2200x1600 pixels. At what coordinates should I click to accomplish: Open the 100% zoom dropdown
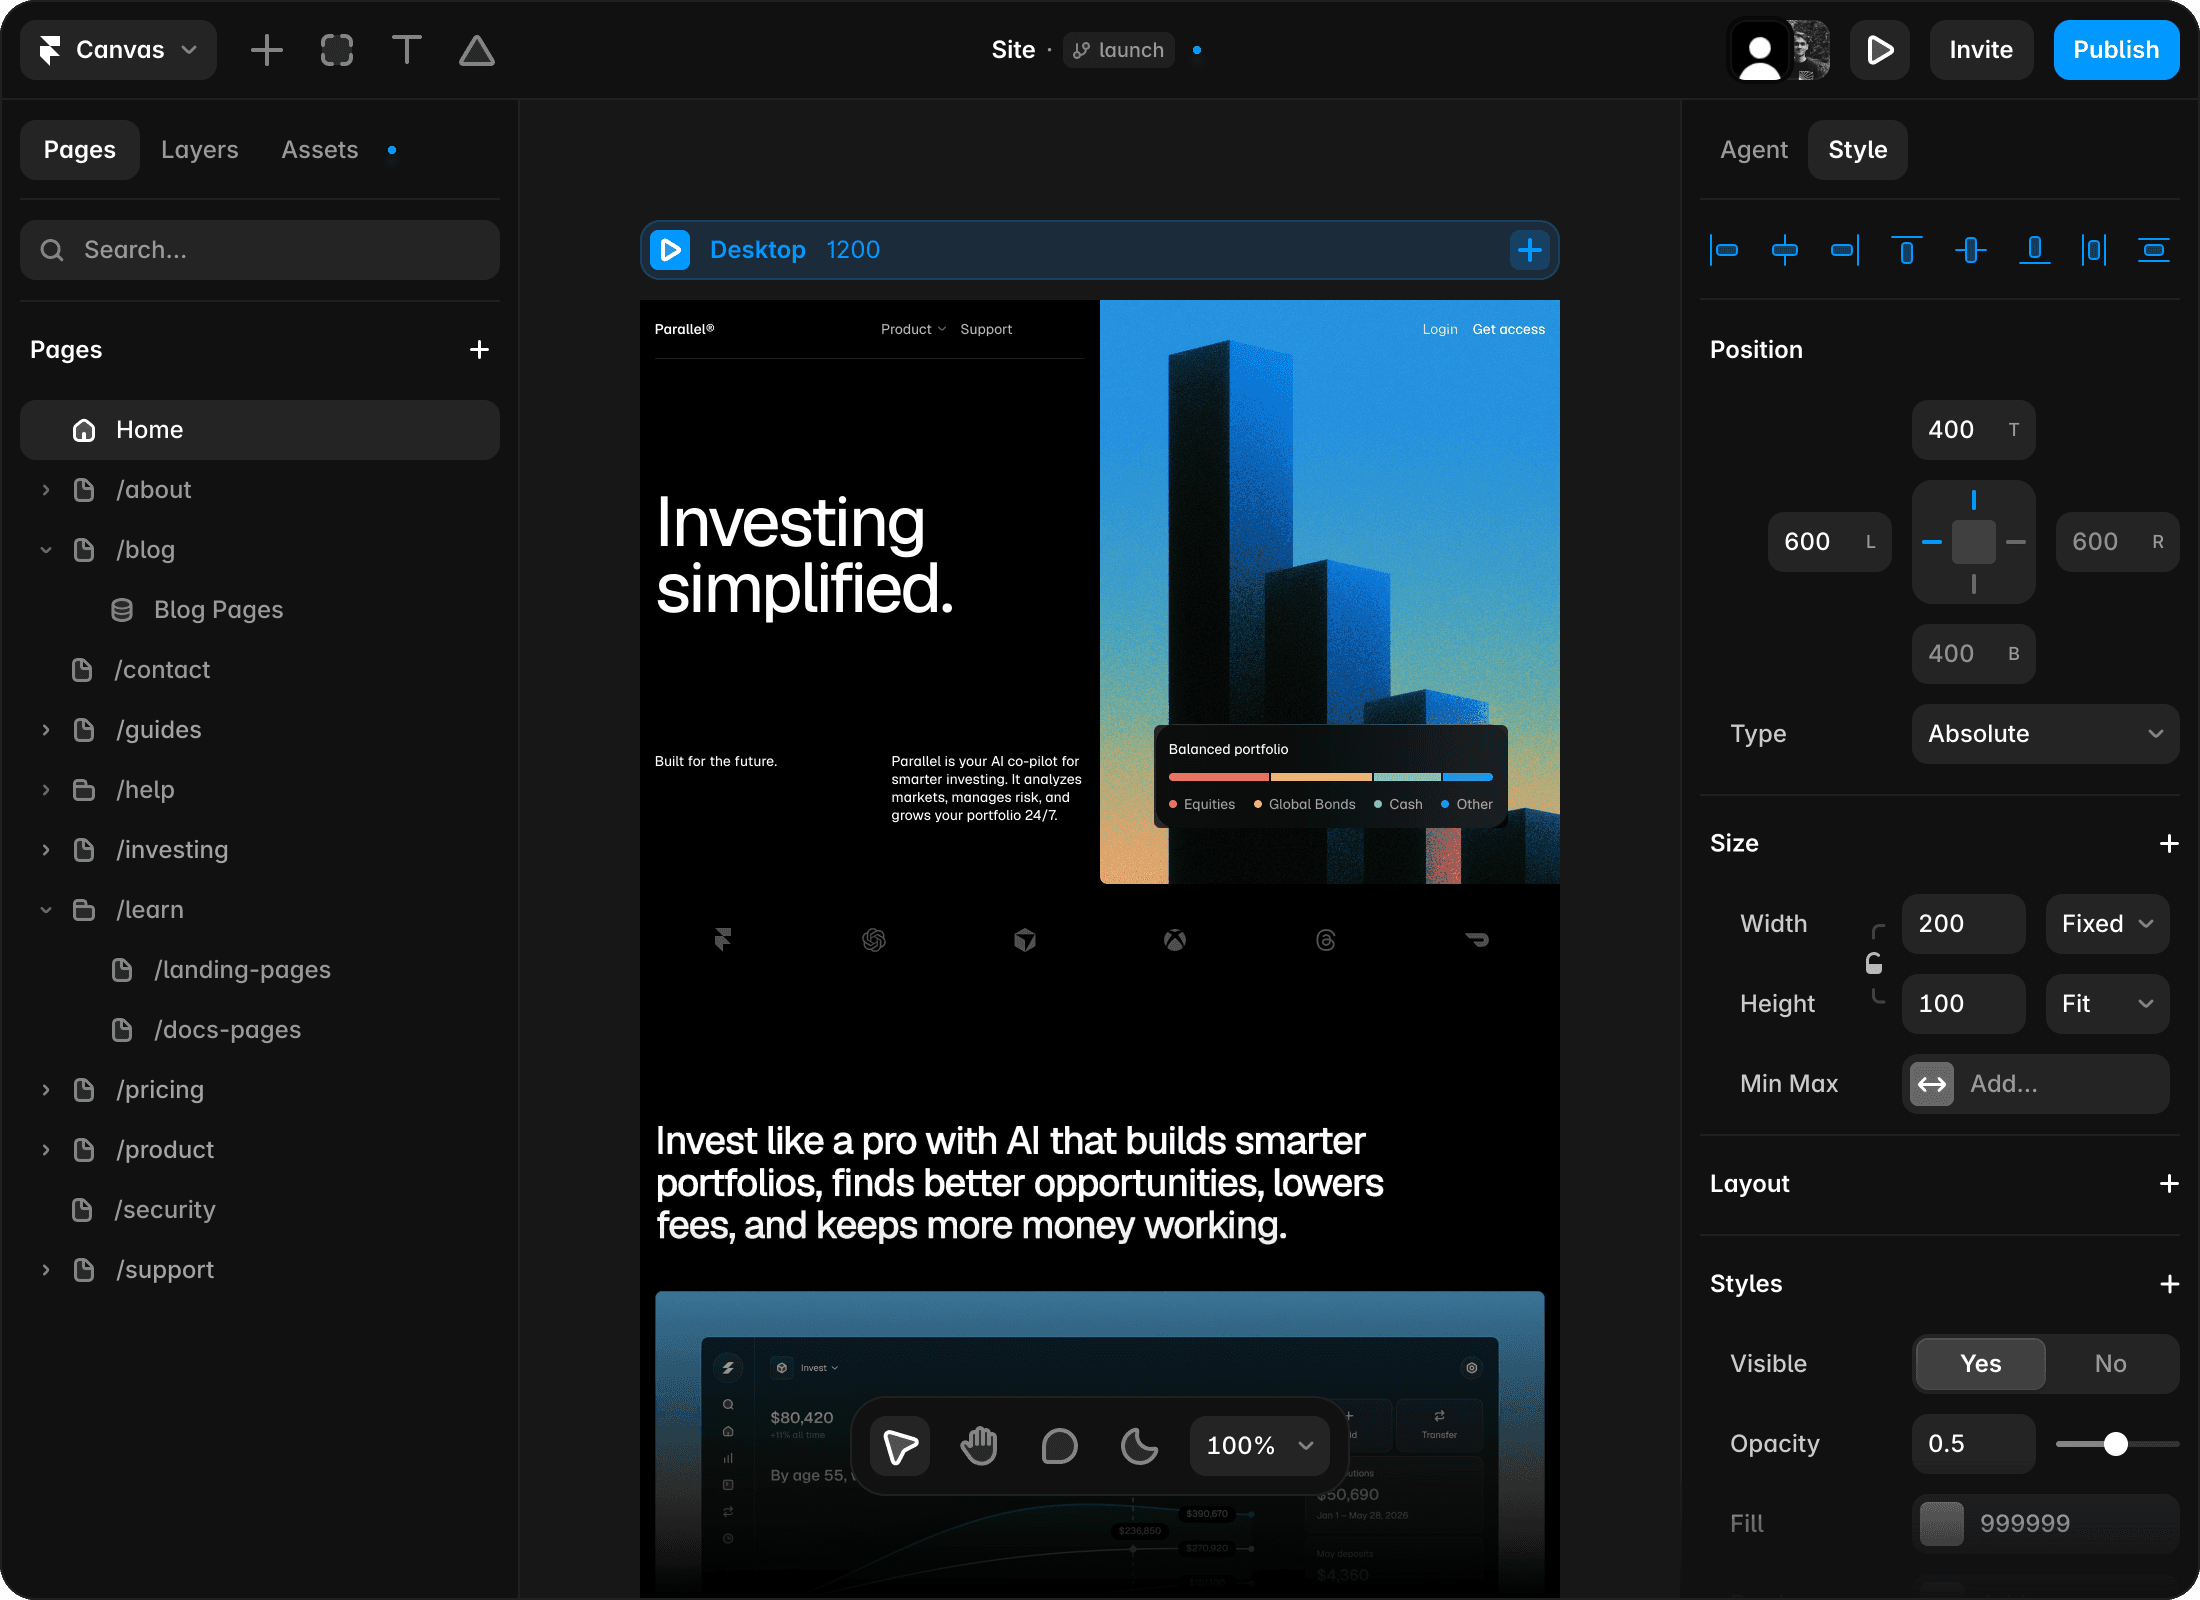coord(1260,1446)
